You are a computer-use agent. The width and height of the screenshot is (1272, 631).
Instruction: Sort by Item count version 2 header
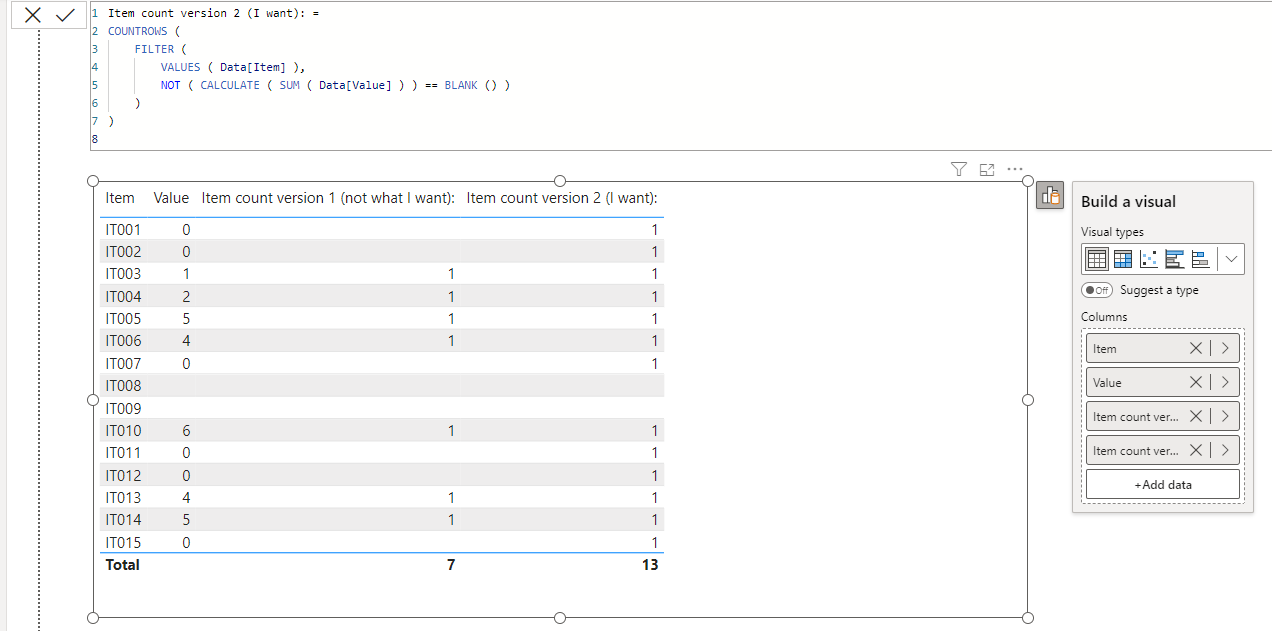(562, 198)
